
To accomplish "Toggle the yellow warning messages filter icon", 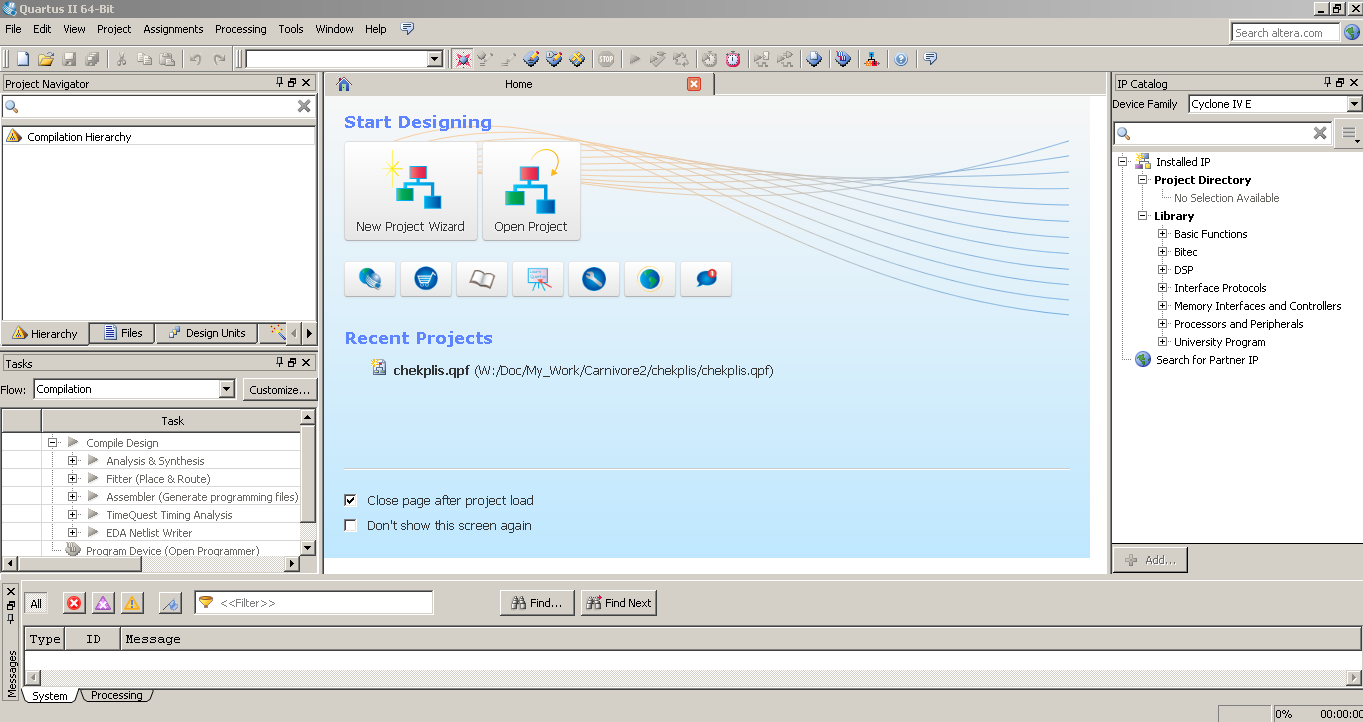I will [132, 603].
